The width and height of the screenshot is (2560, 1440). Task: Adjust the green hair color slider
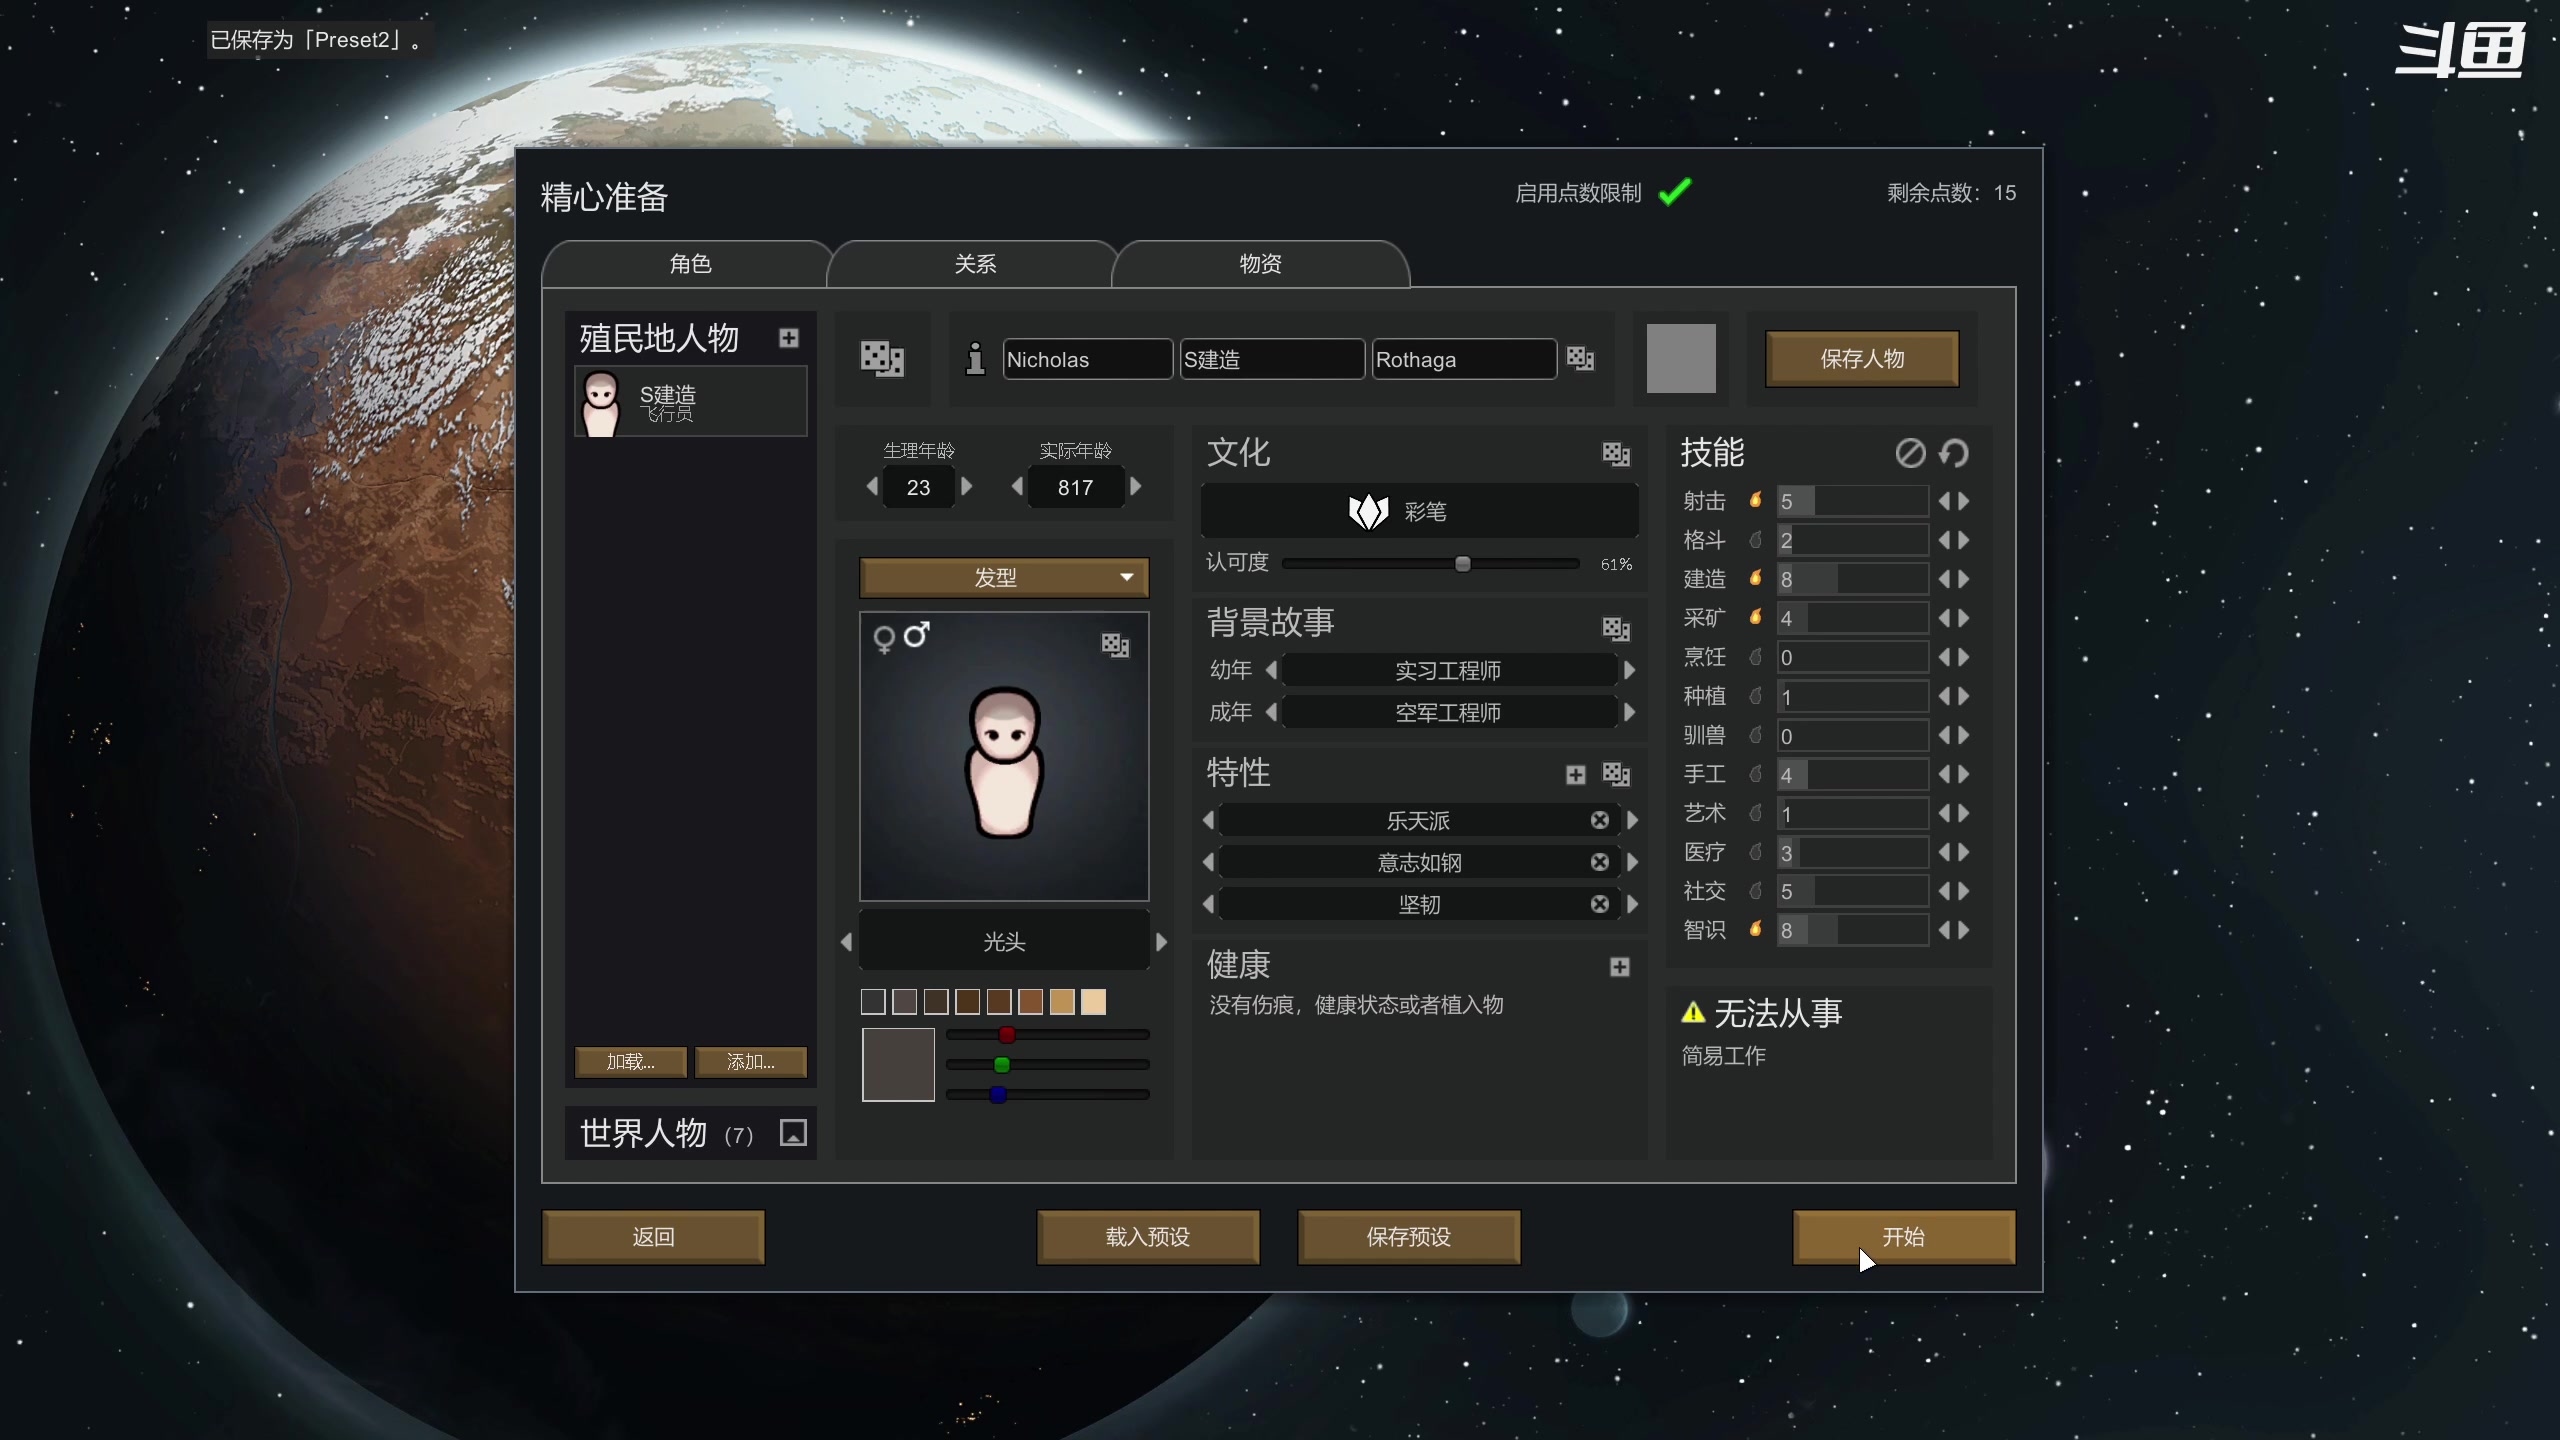pos(1048,1065)
